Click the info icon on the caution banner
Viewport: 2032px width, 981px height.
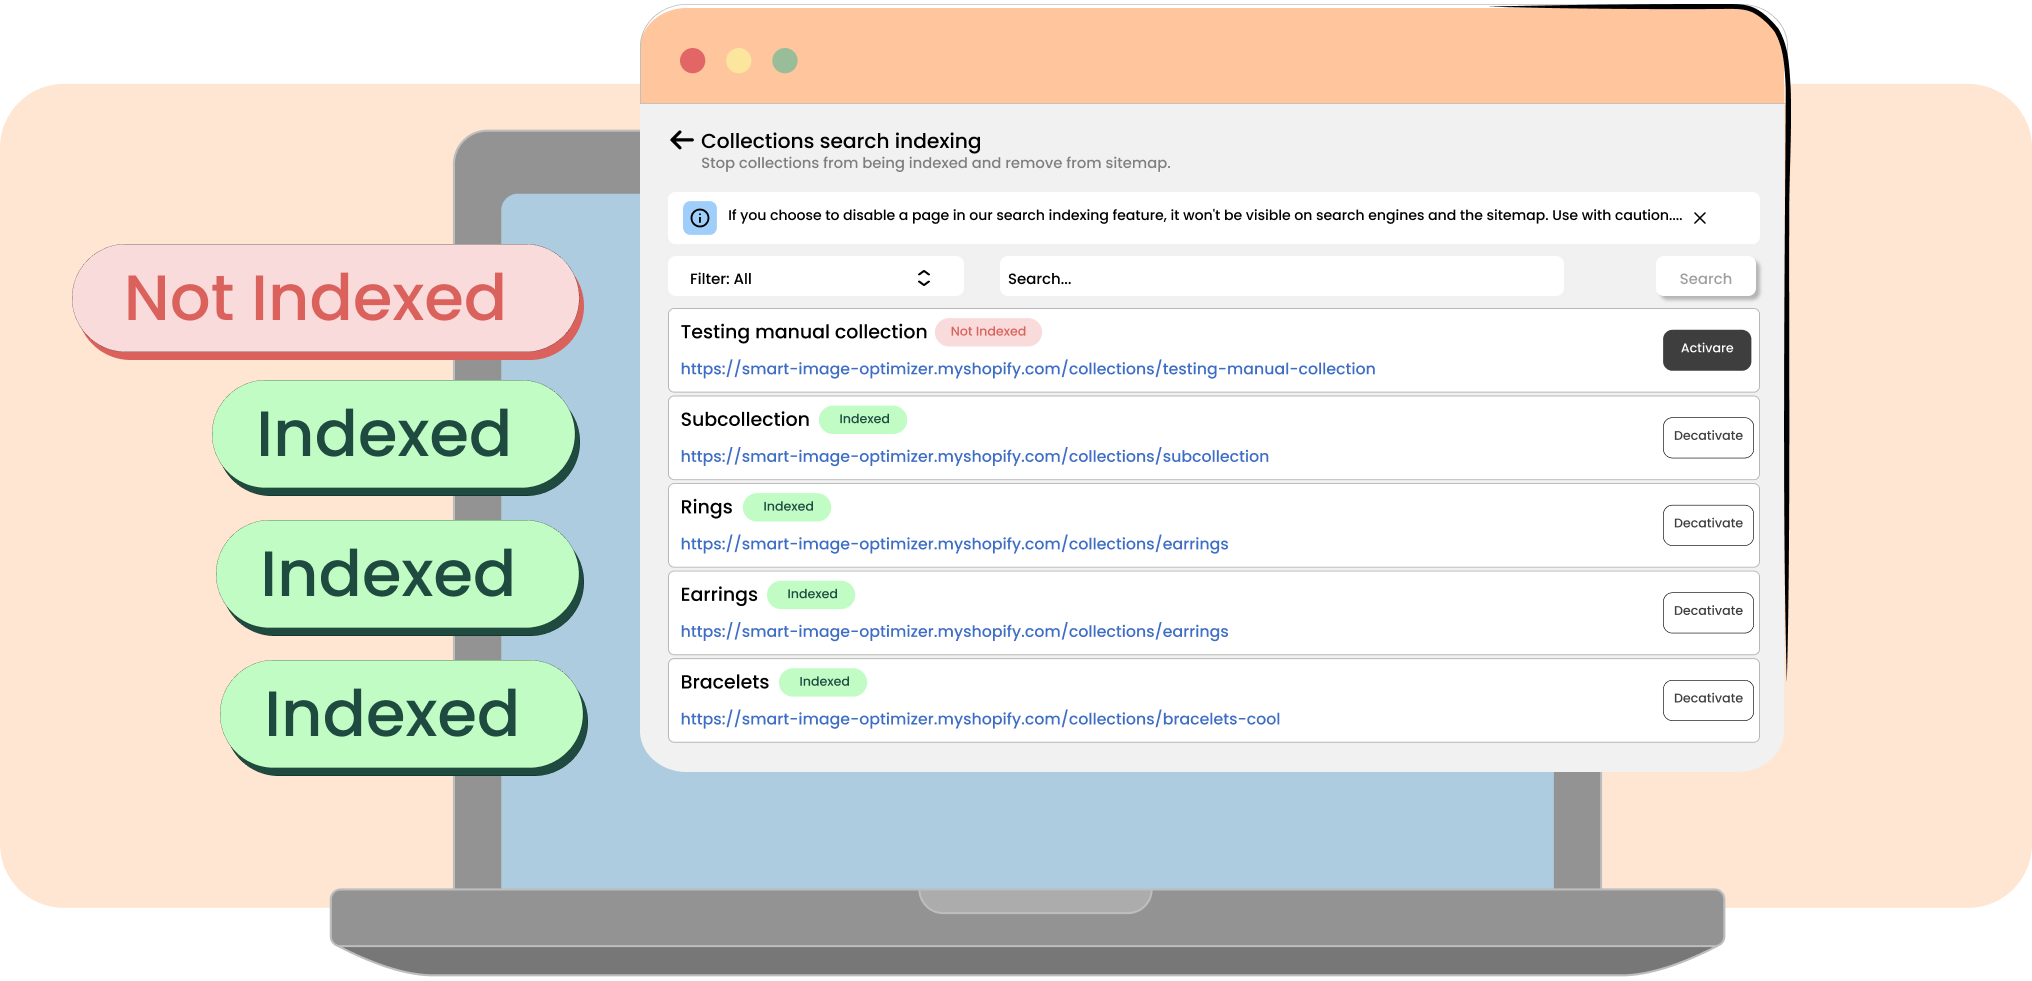(700, 217)
